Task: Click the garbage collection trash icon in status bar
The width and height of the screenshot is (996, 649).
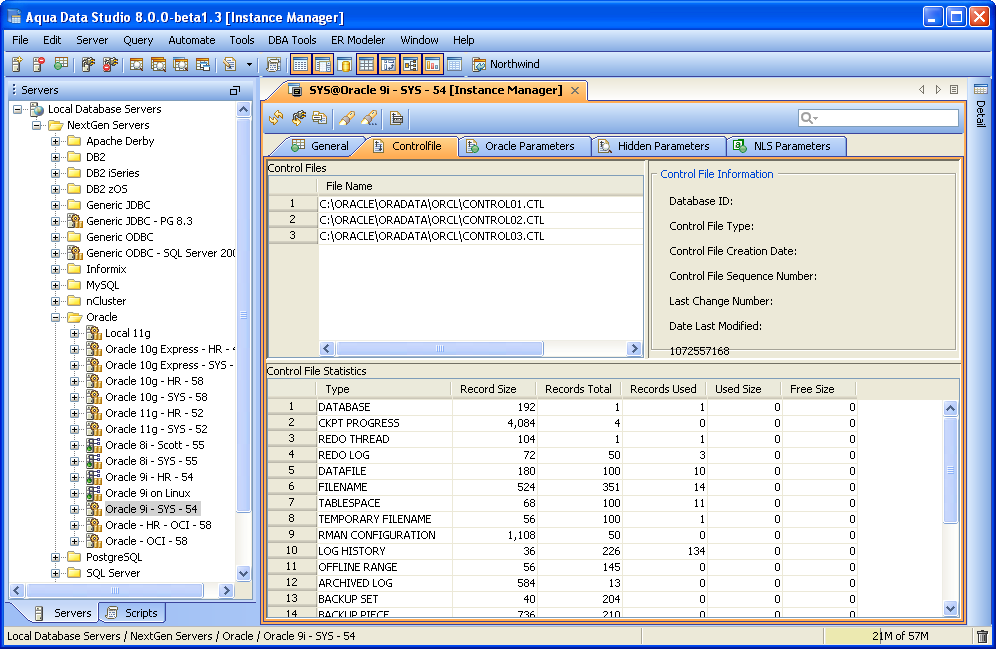Action: (982, 636)
